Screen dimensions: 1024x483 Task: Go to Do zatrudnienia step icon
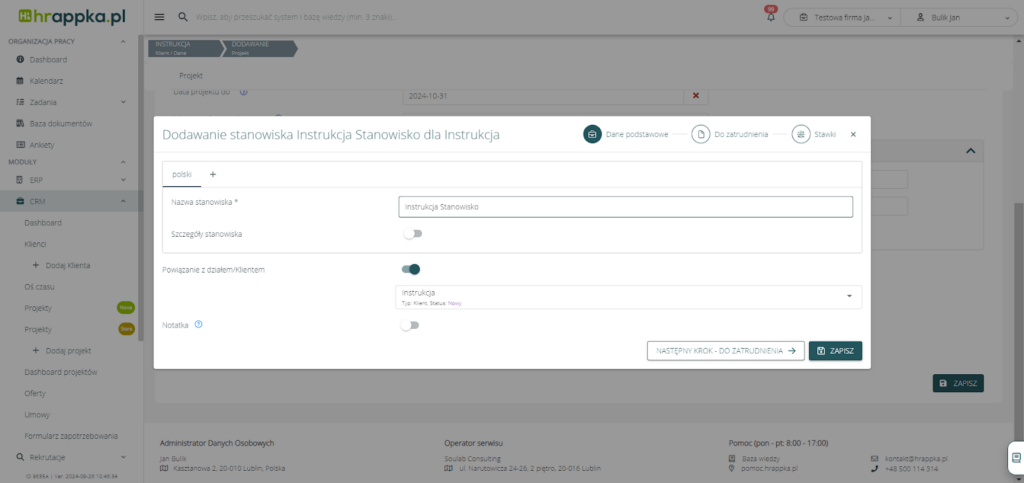(x=700, y=134)
